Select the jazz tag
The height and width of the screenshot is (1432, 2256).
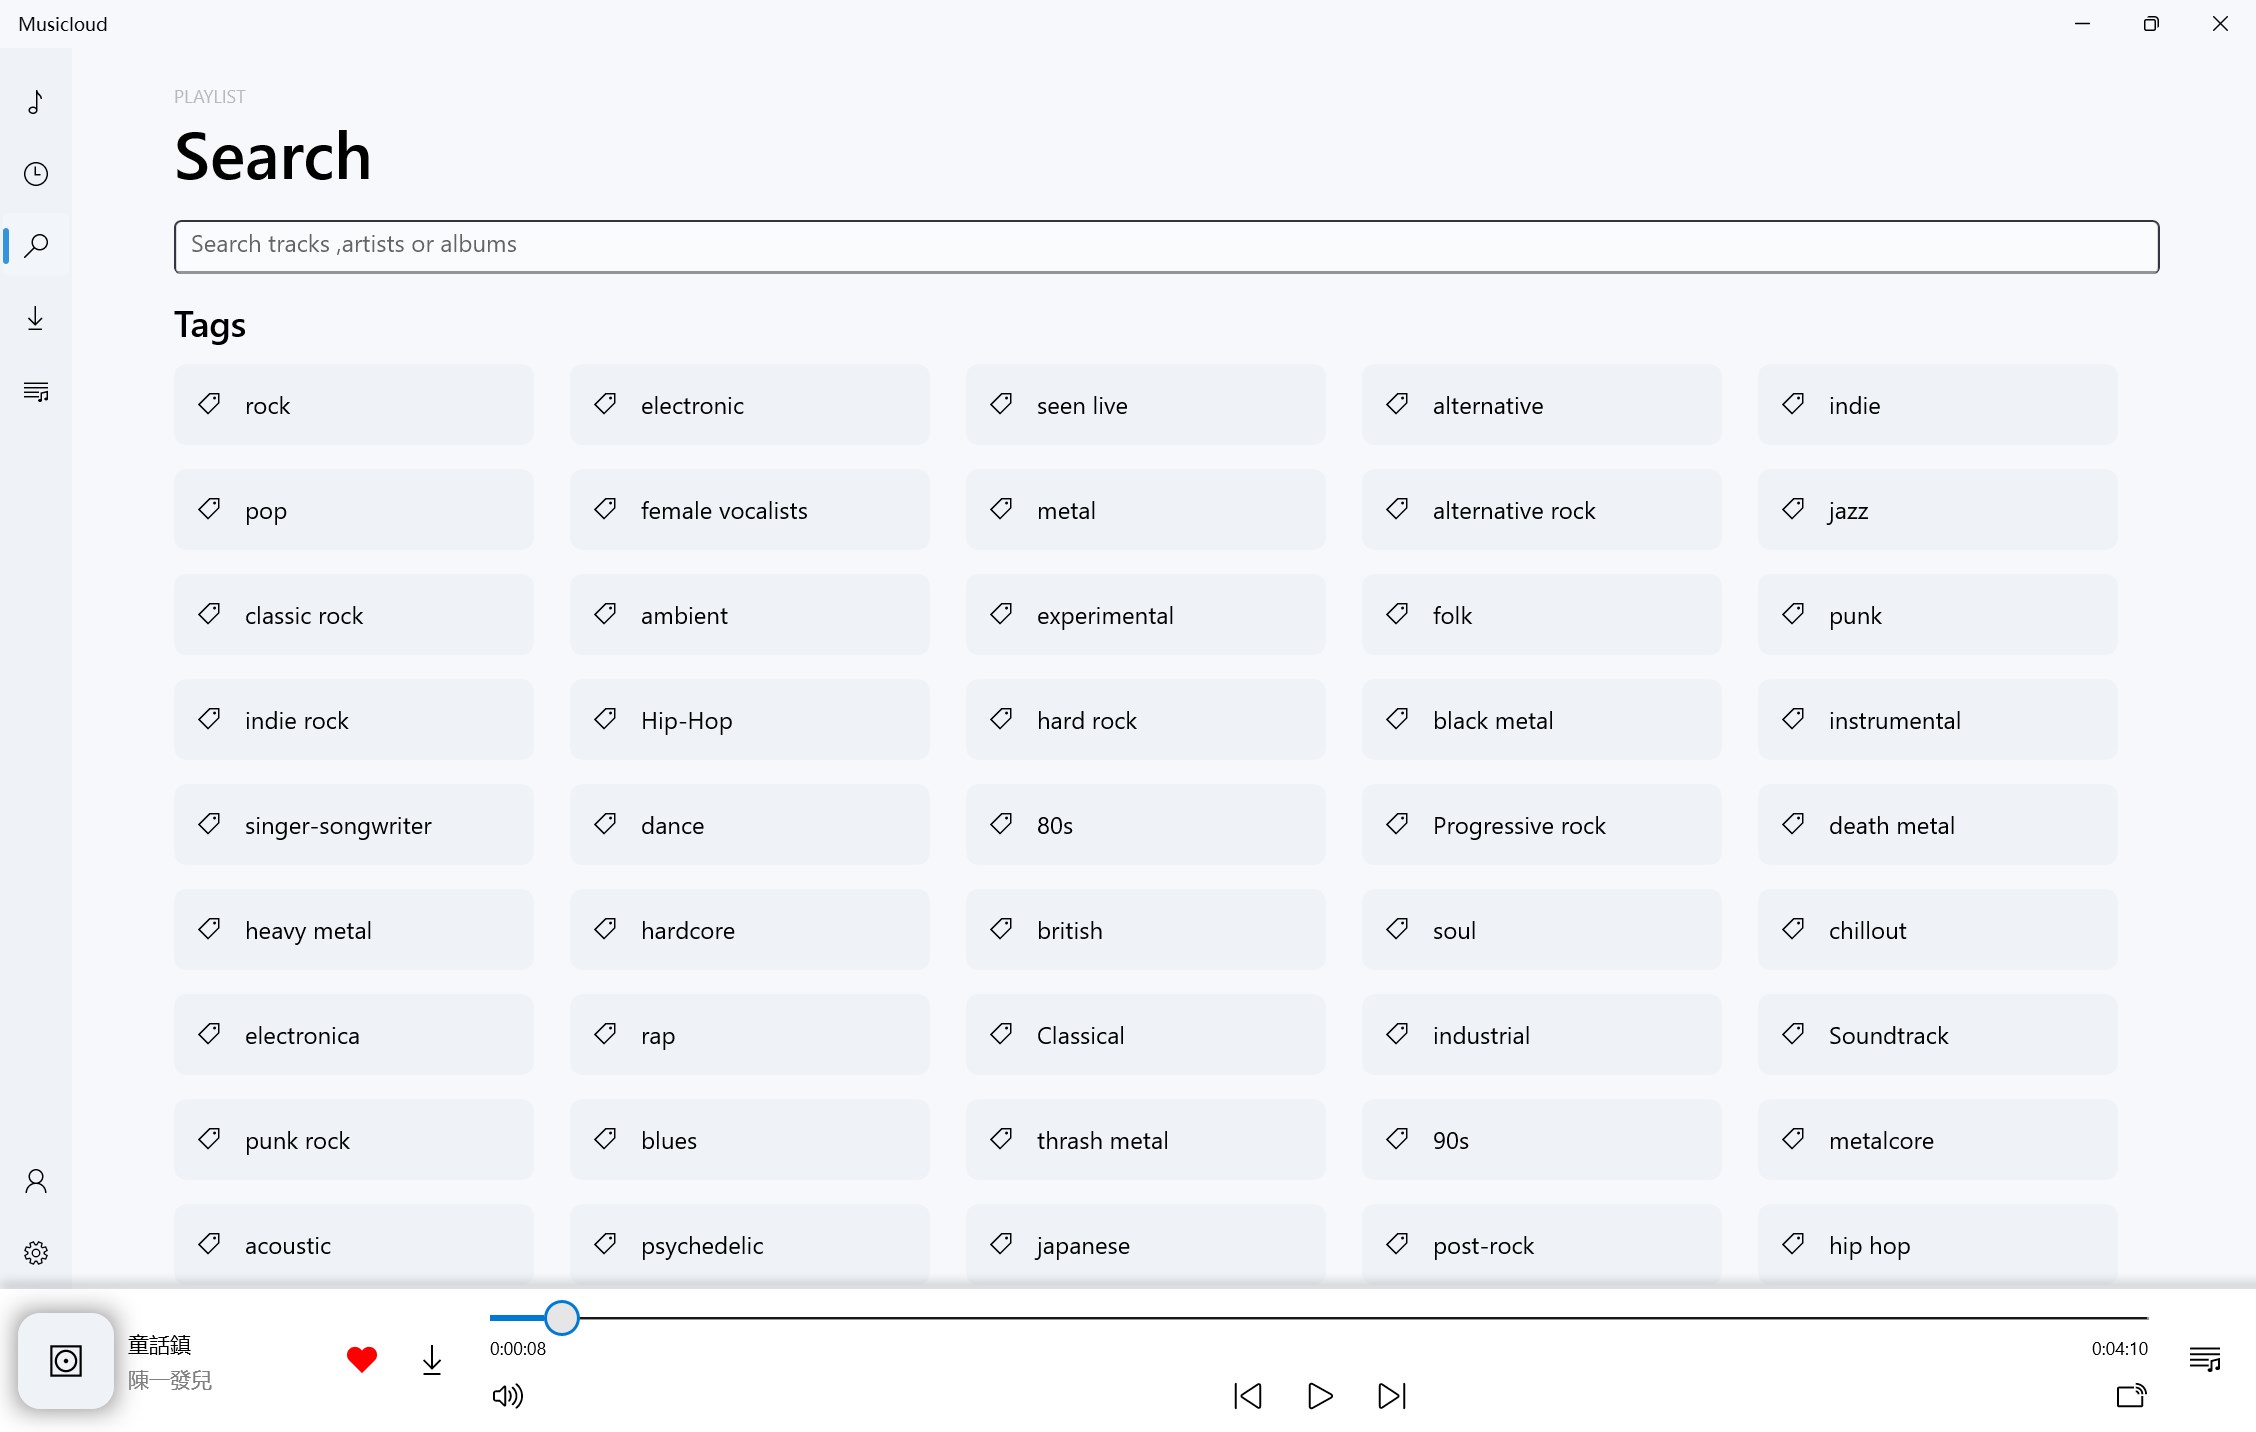coord(1936,510)
